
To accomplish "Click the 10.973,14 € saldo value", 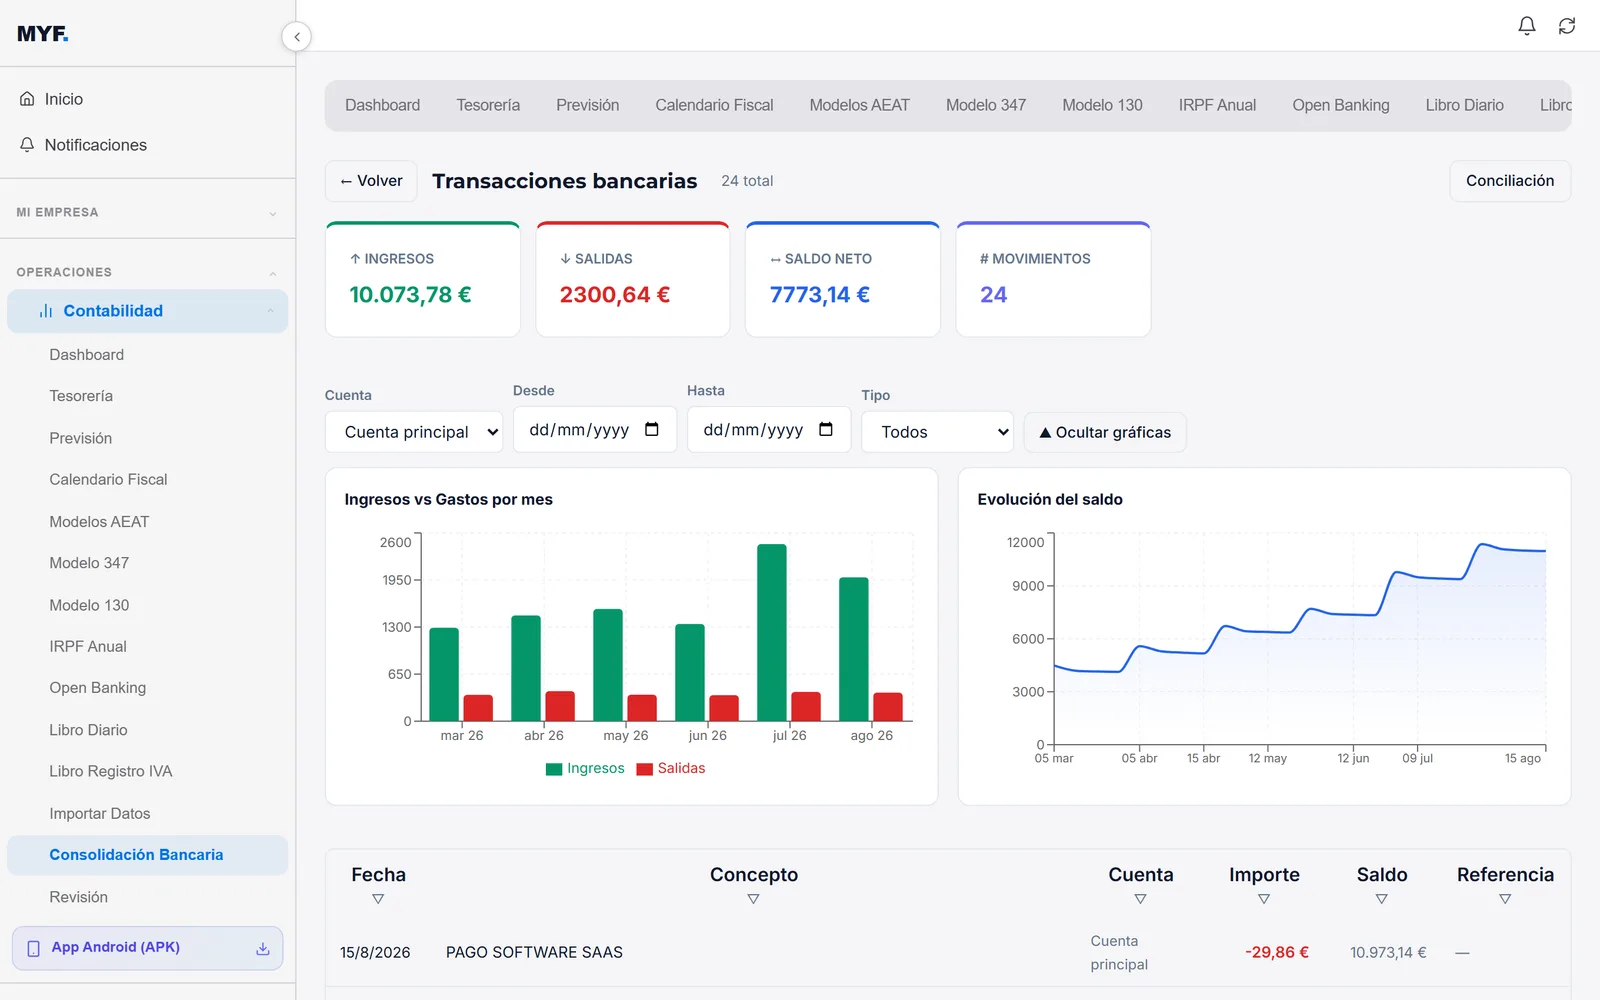I will 1388,953.
